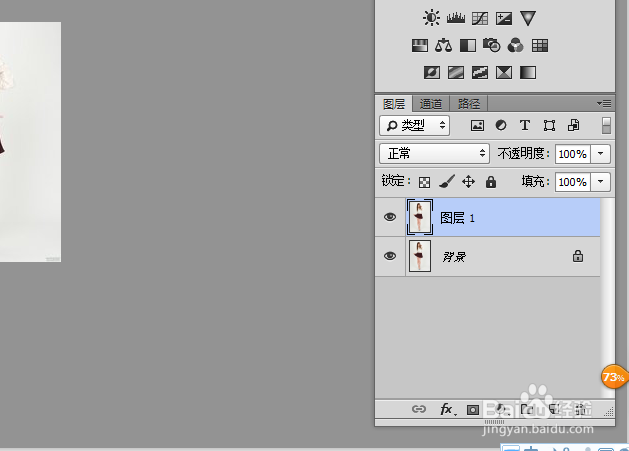Click the orange 73% floating badge

coord(614,377)
